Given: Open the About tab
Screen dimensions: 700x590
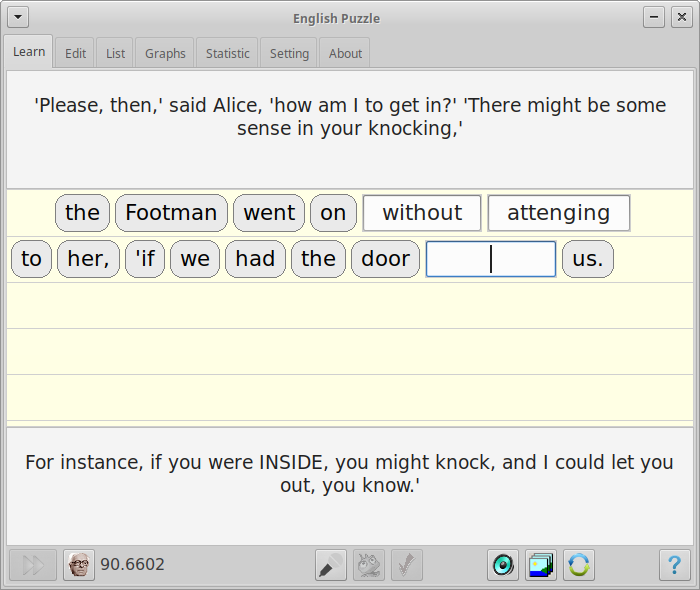Looking at the screenshot, I should [x=345, y=54].
